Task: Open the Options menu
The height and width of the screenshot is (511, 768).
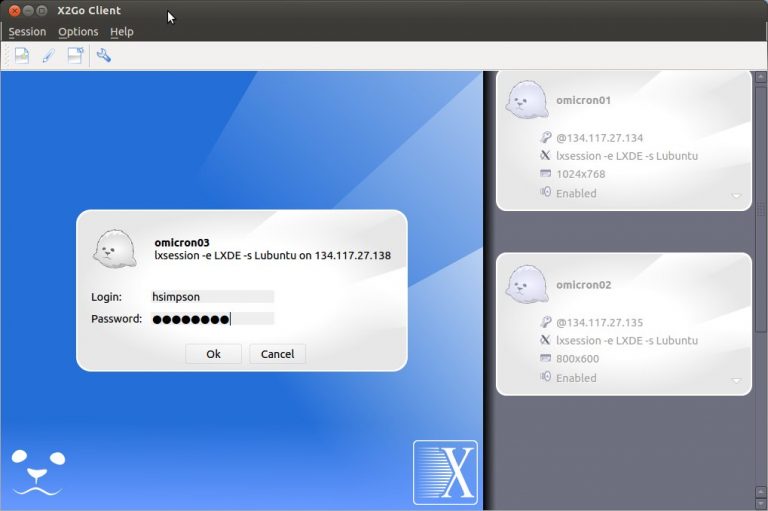Action: tap(78, 32)
